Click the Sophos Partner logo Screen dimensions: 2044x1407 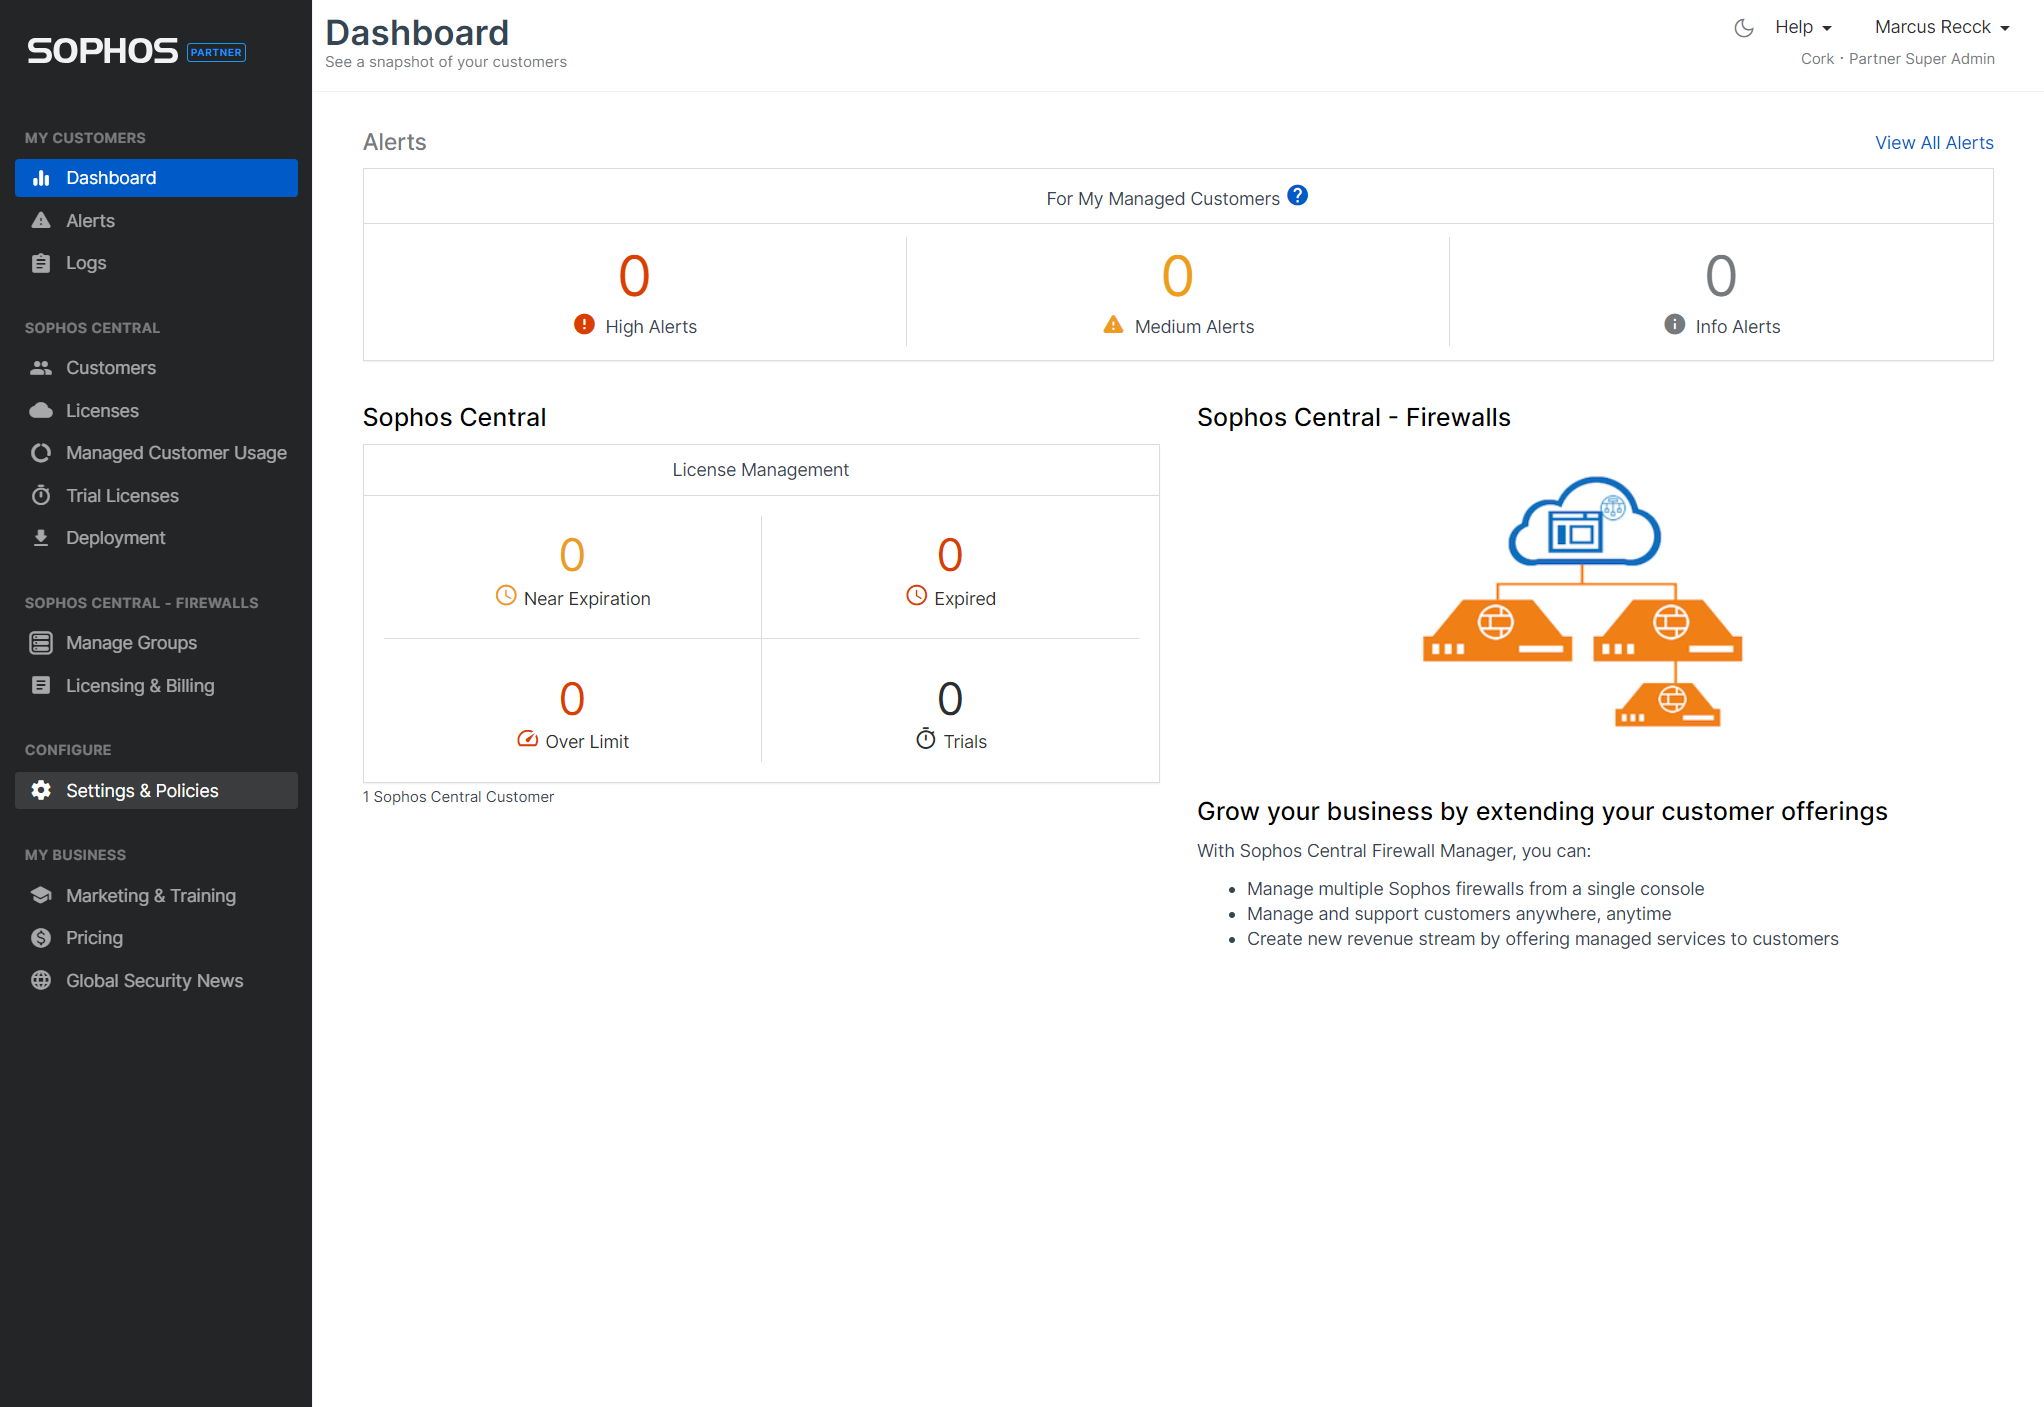136,51
